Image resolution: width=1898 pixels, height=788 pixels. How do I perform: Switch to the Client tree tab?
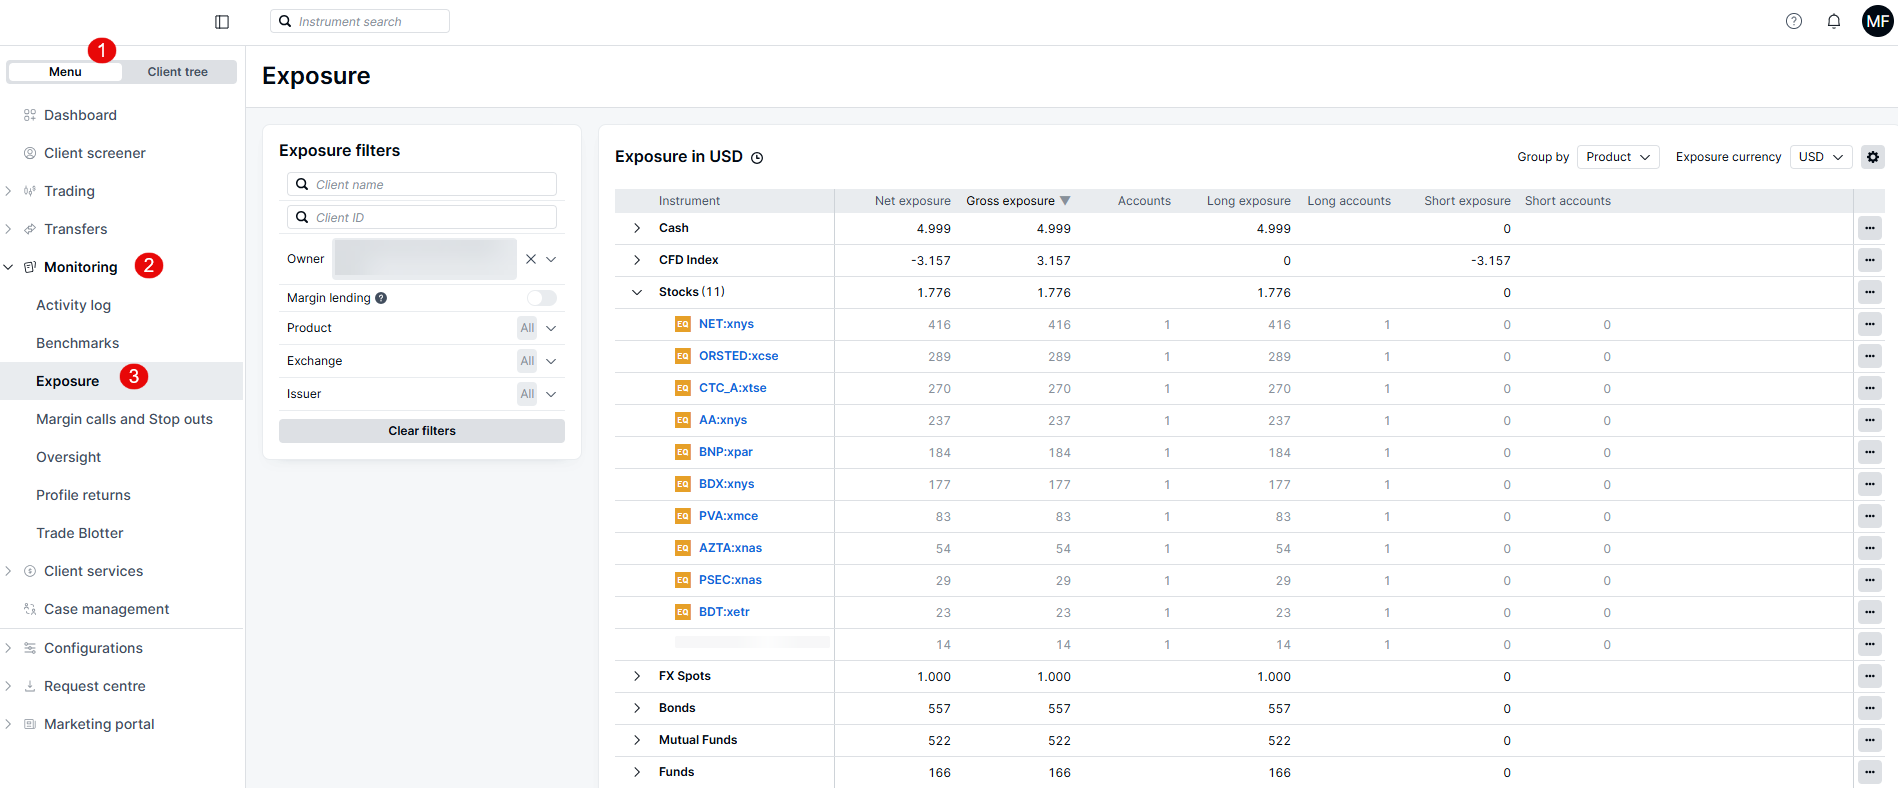coord(178,72)
